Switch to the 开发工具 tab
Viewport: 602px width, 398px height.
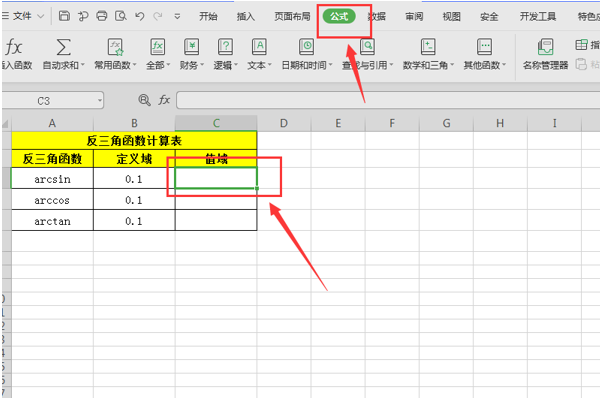coord(538,17)
